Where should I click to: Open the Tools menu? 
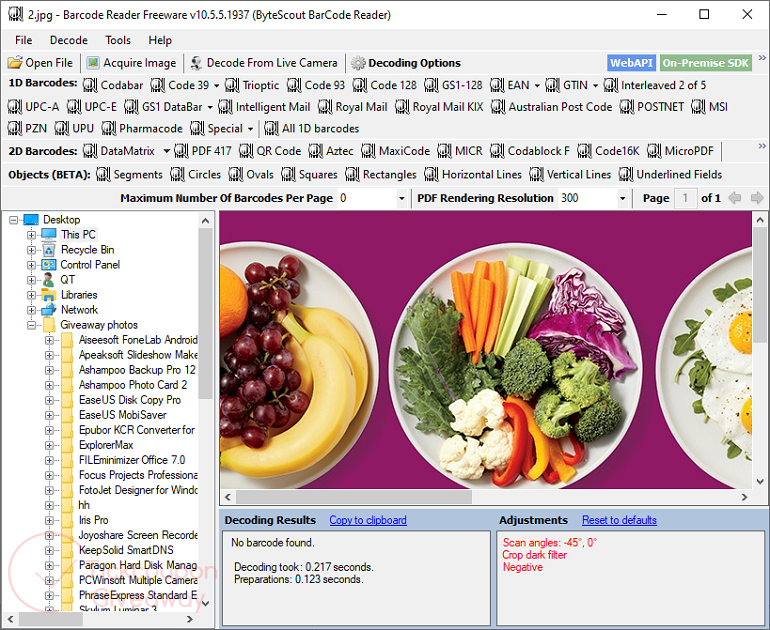pyautogui.click(x=118, y=40)
